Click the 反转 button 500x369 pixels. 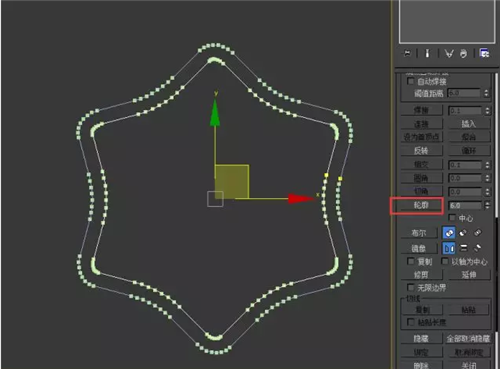click(x=421, y=150)
